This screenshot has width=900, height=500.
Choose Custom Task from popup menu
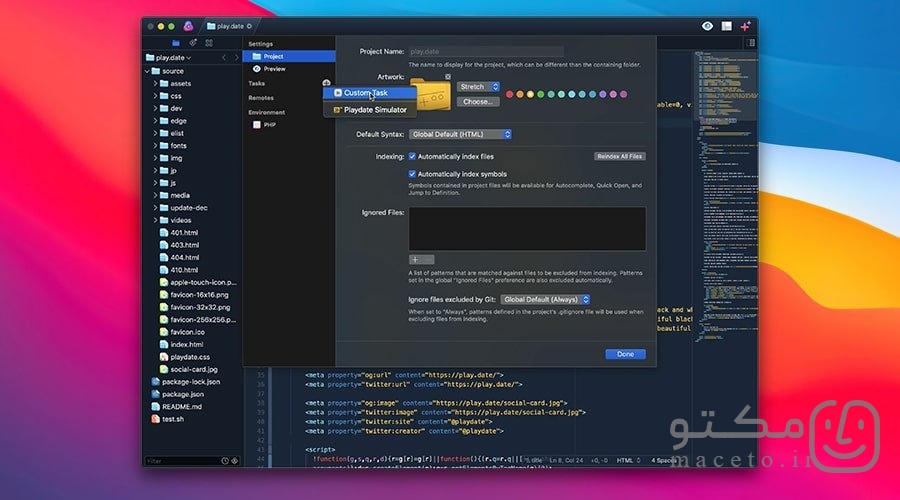coord(370,93)
